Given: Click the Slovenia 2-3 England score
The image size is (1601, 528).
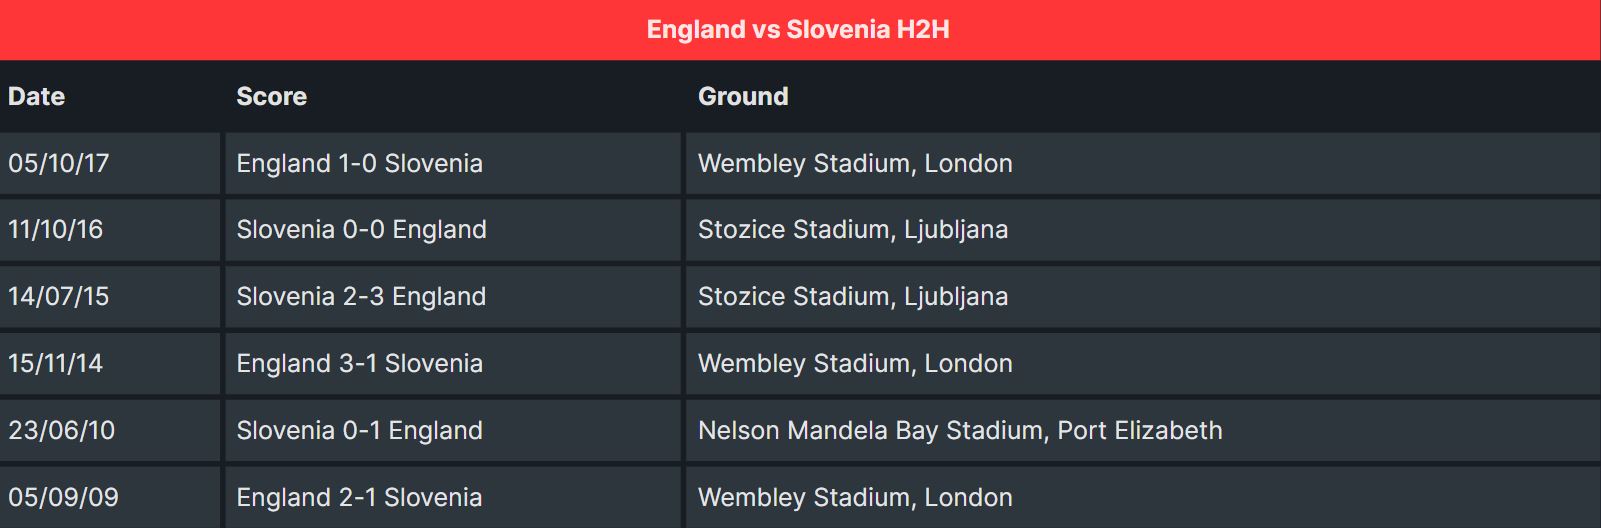Looking at the screenshot, I should point(362,296).
